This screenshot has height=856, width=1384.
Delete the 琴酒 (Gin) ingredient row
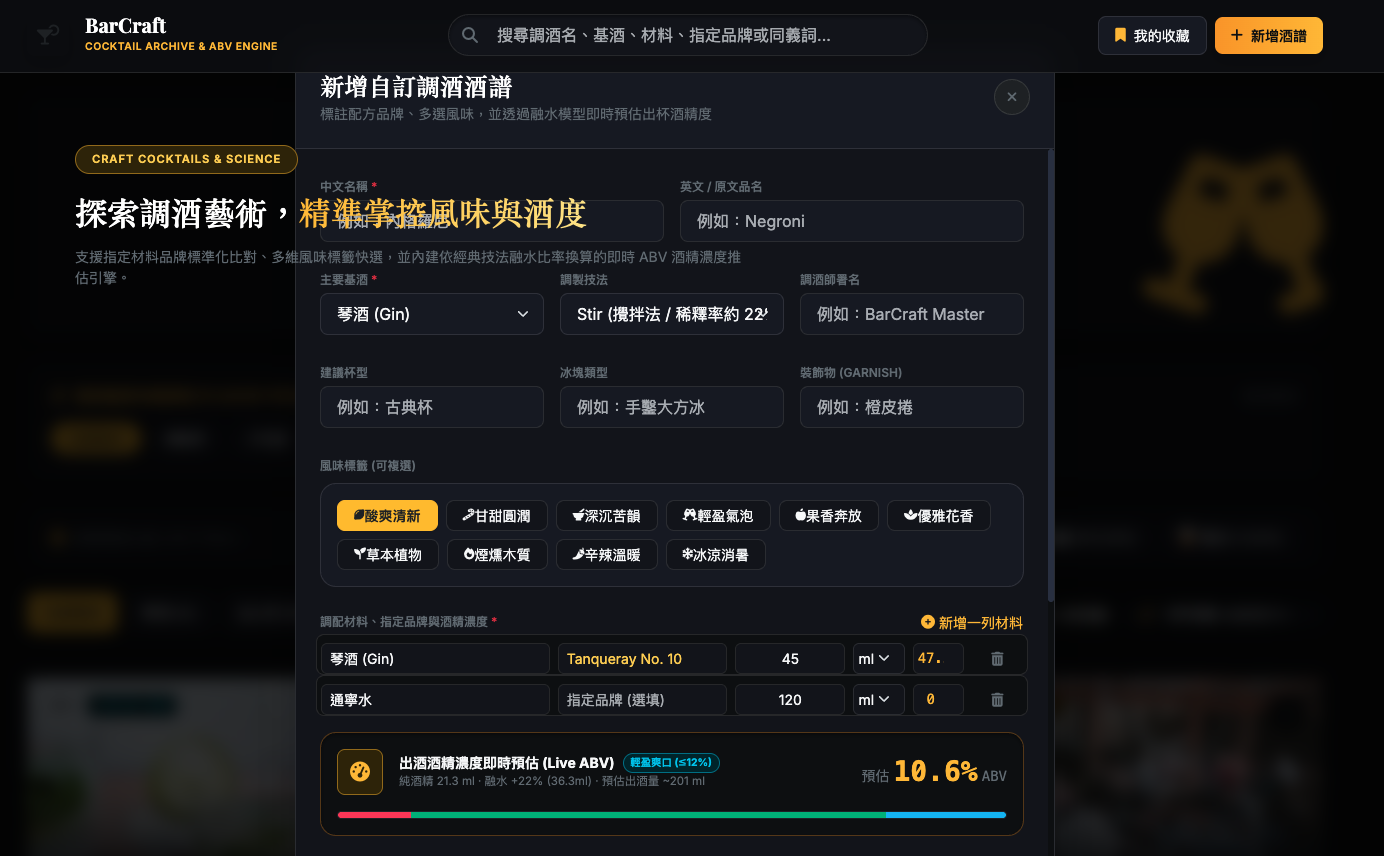point(997,659)
